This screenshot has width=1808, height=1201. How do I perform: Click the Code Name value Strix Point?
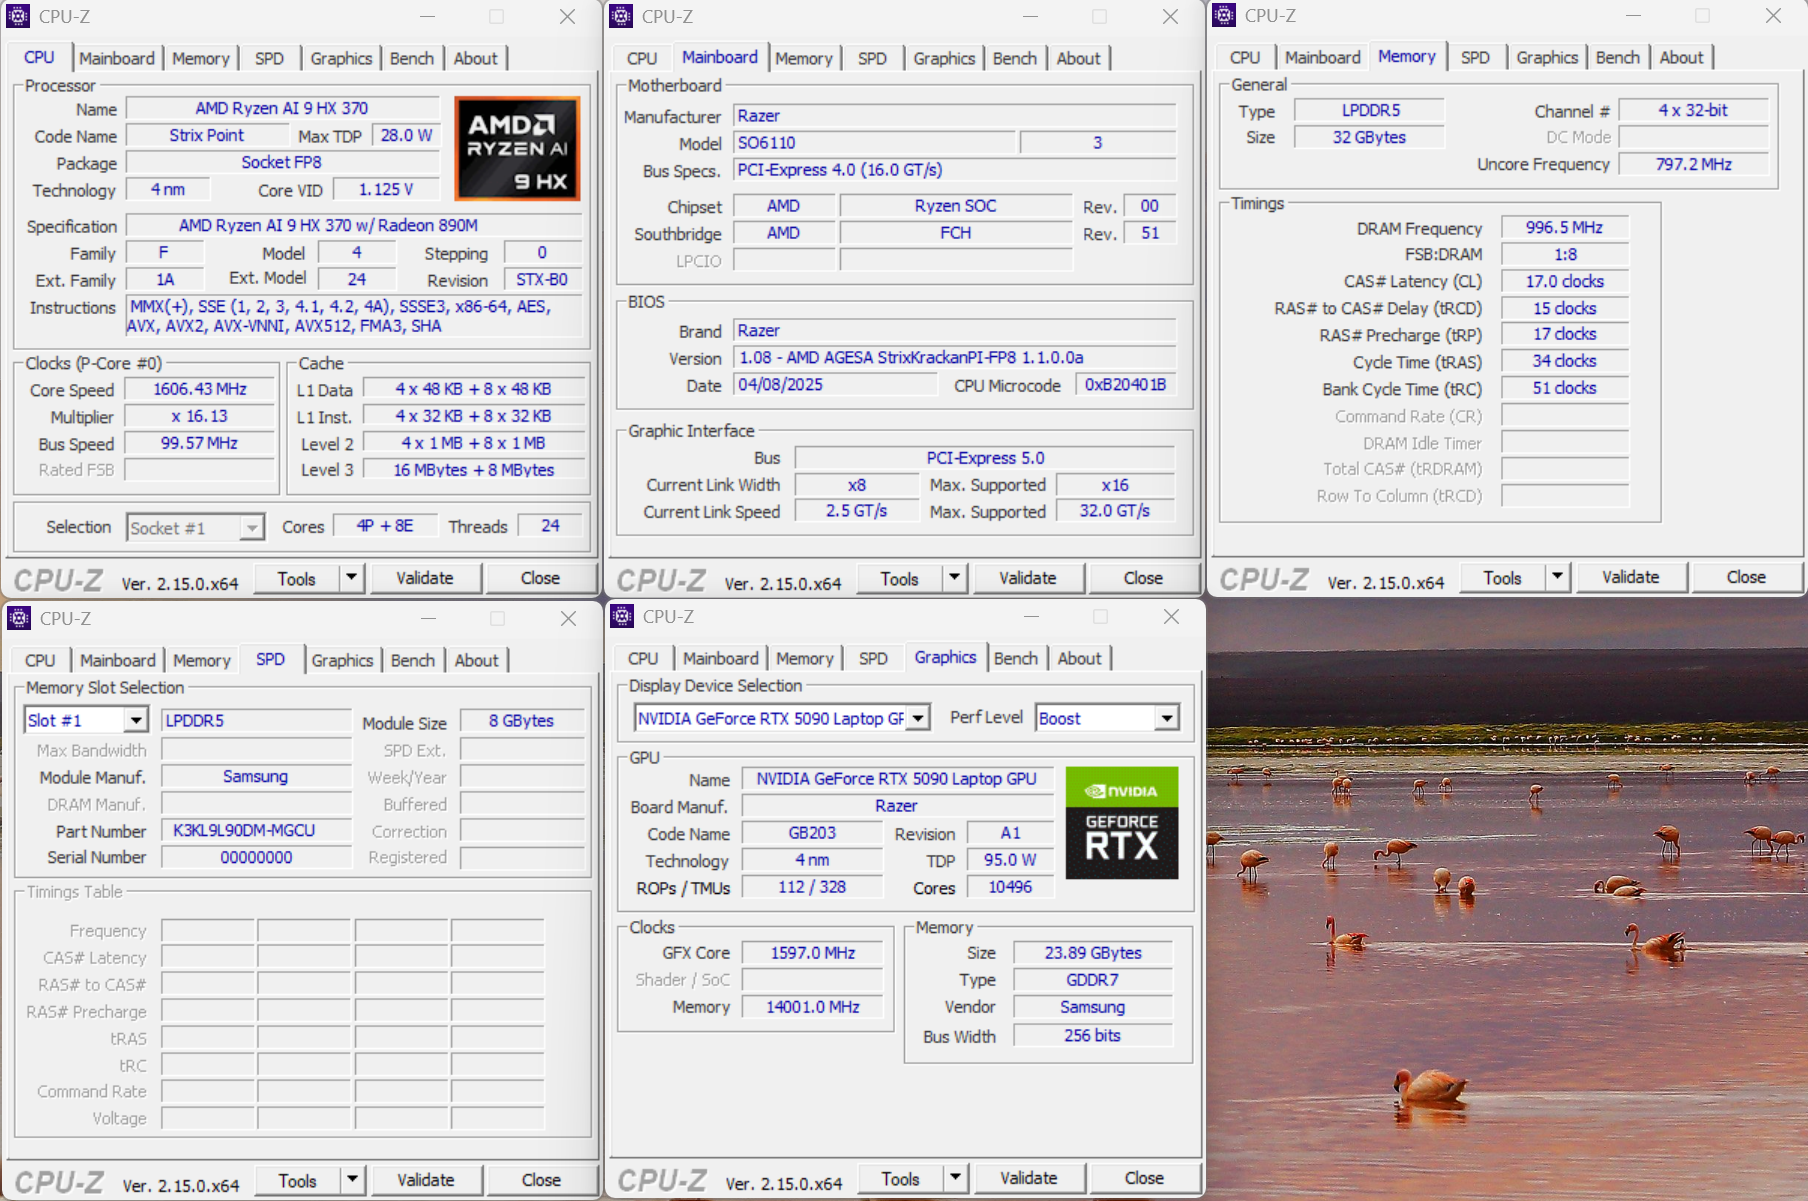207,135
